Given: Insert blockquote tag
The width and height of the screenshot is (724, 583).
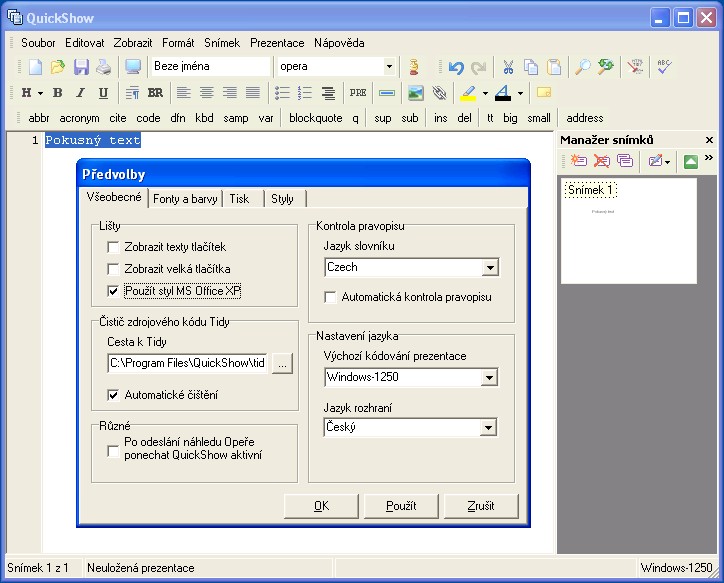Looking at the screenshot, I should (316, 118).
